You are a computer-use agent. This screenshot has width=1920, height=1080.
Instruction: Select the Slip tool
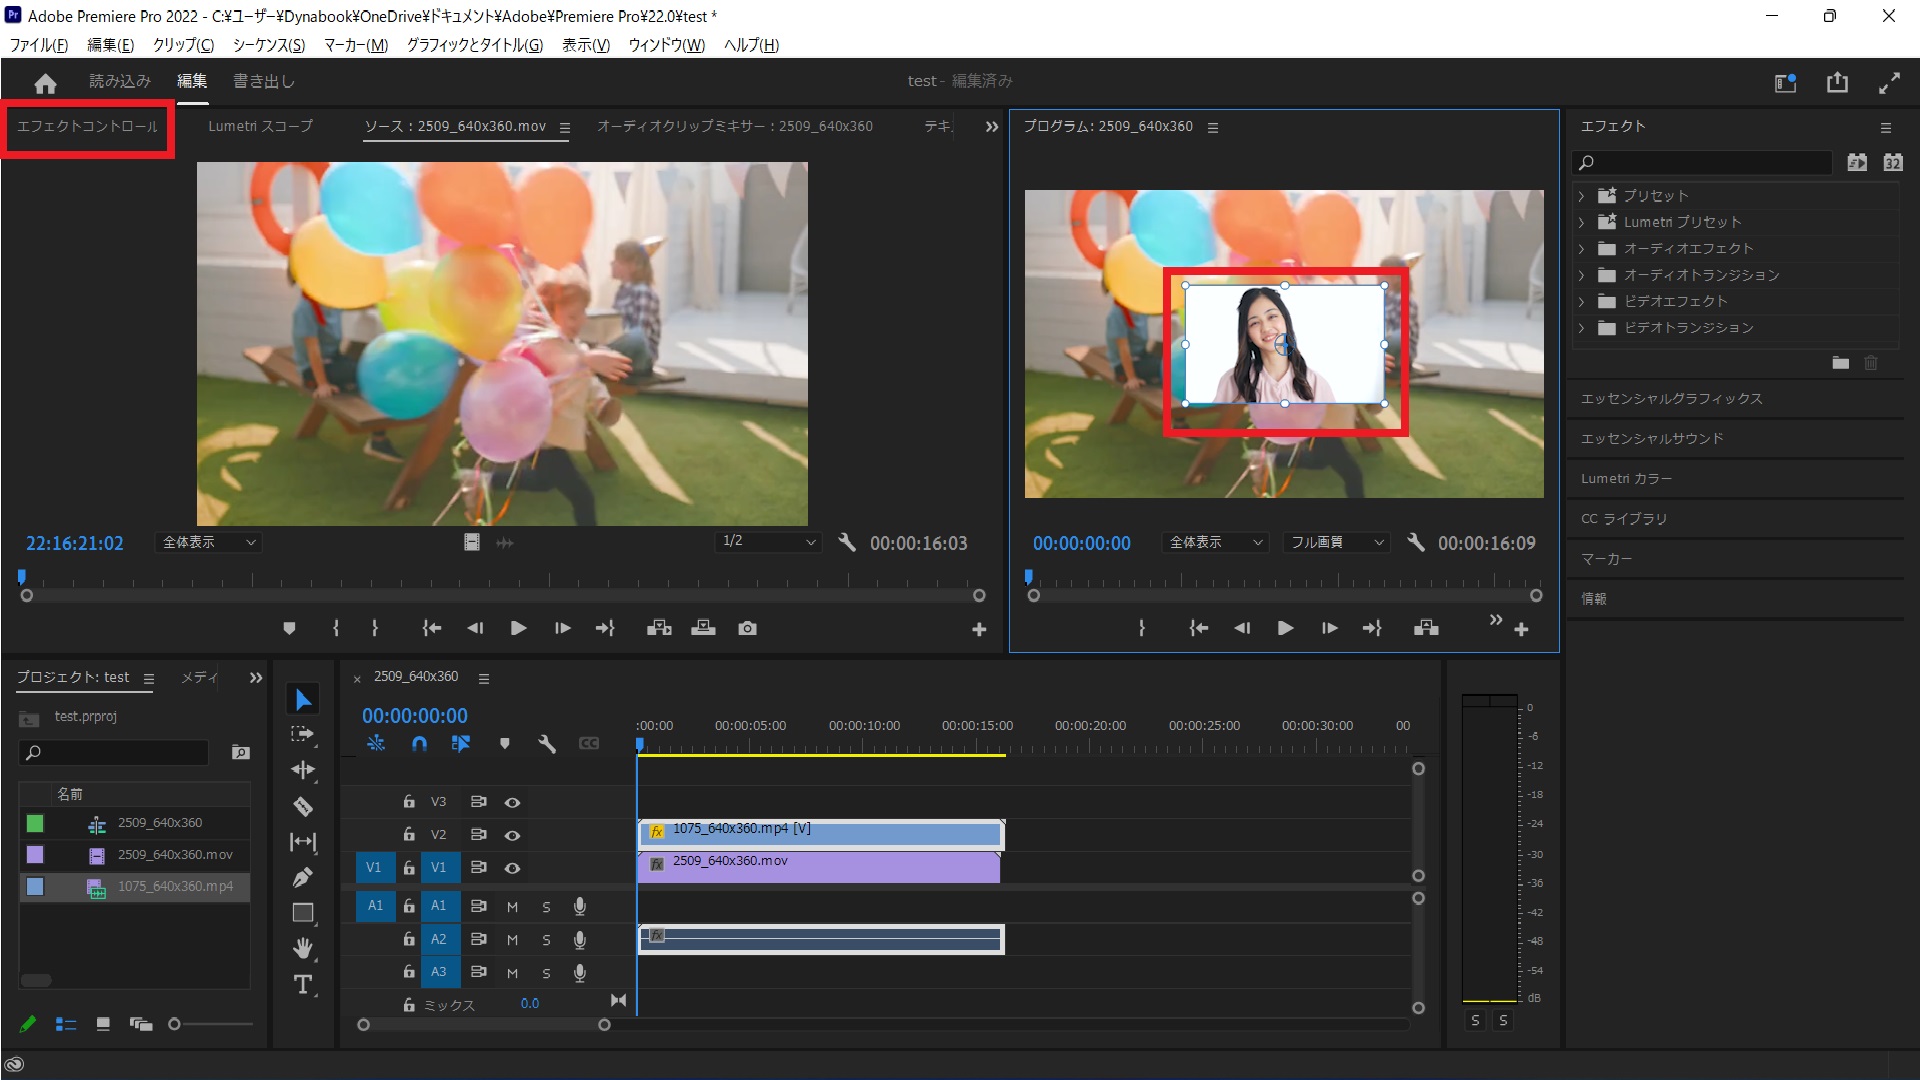pos(303,842)
